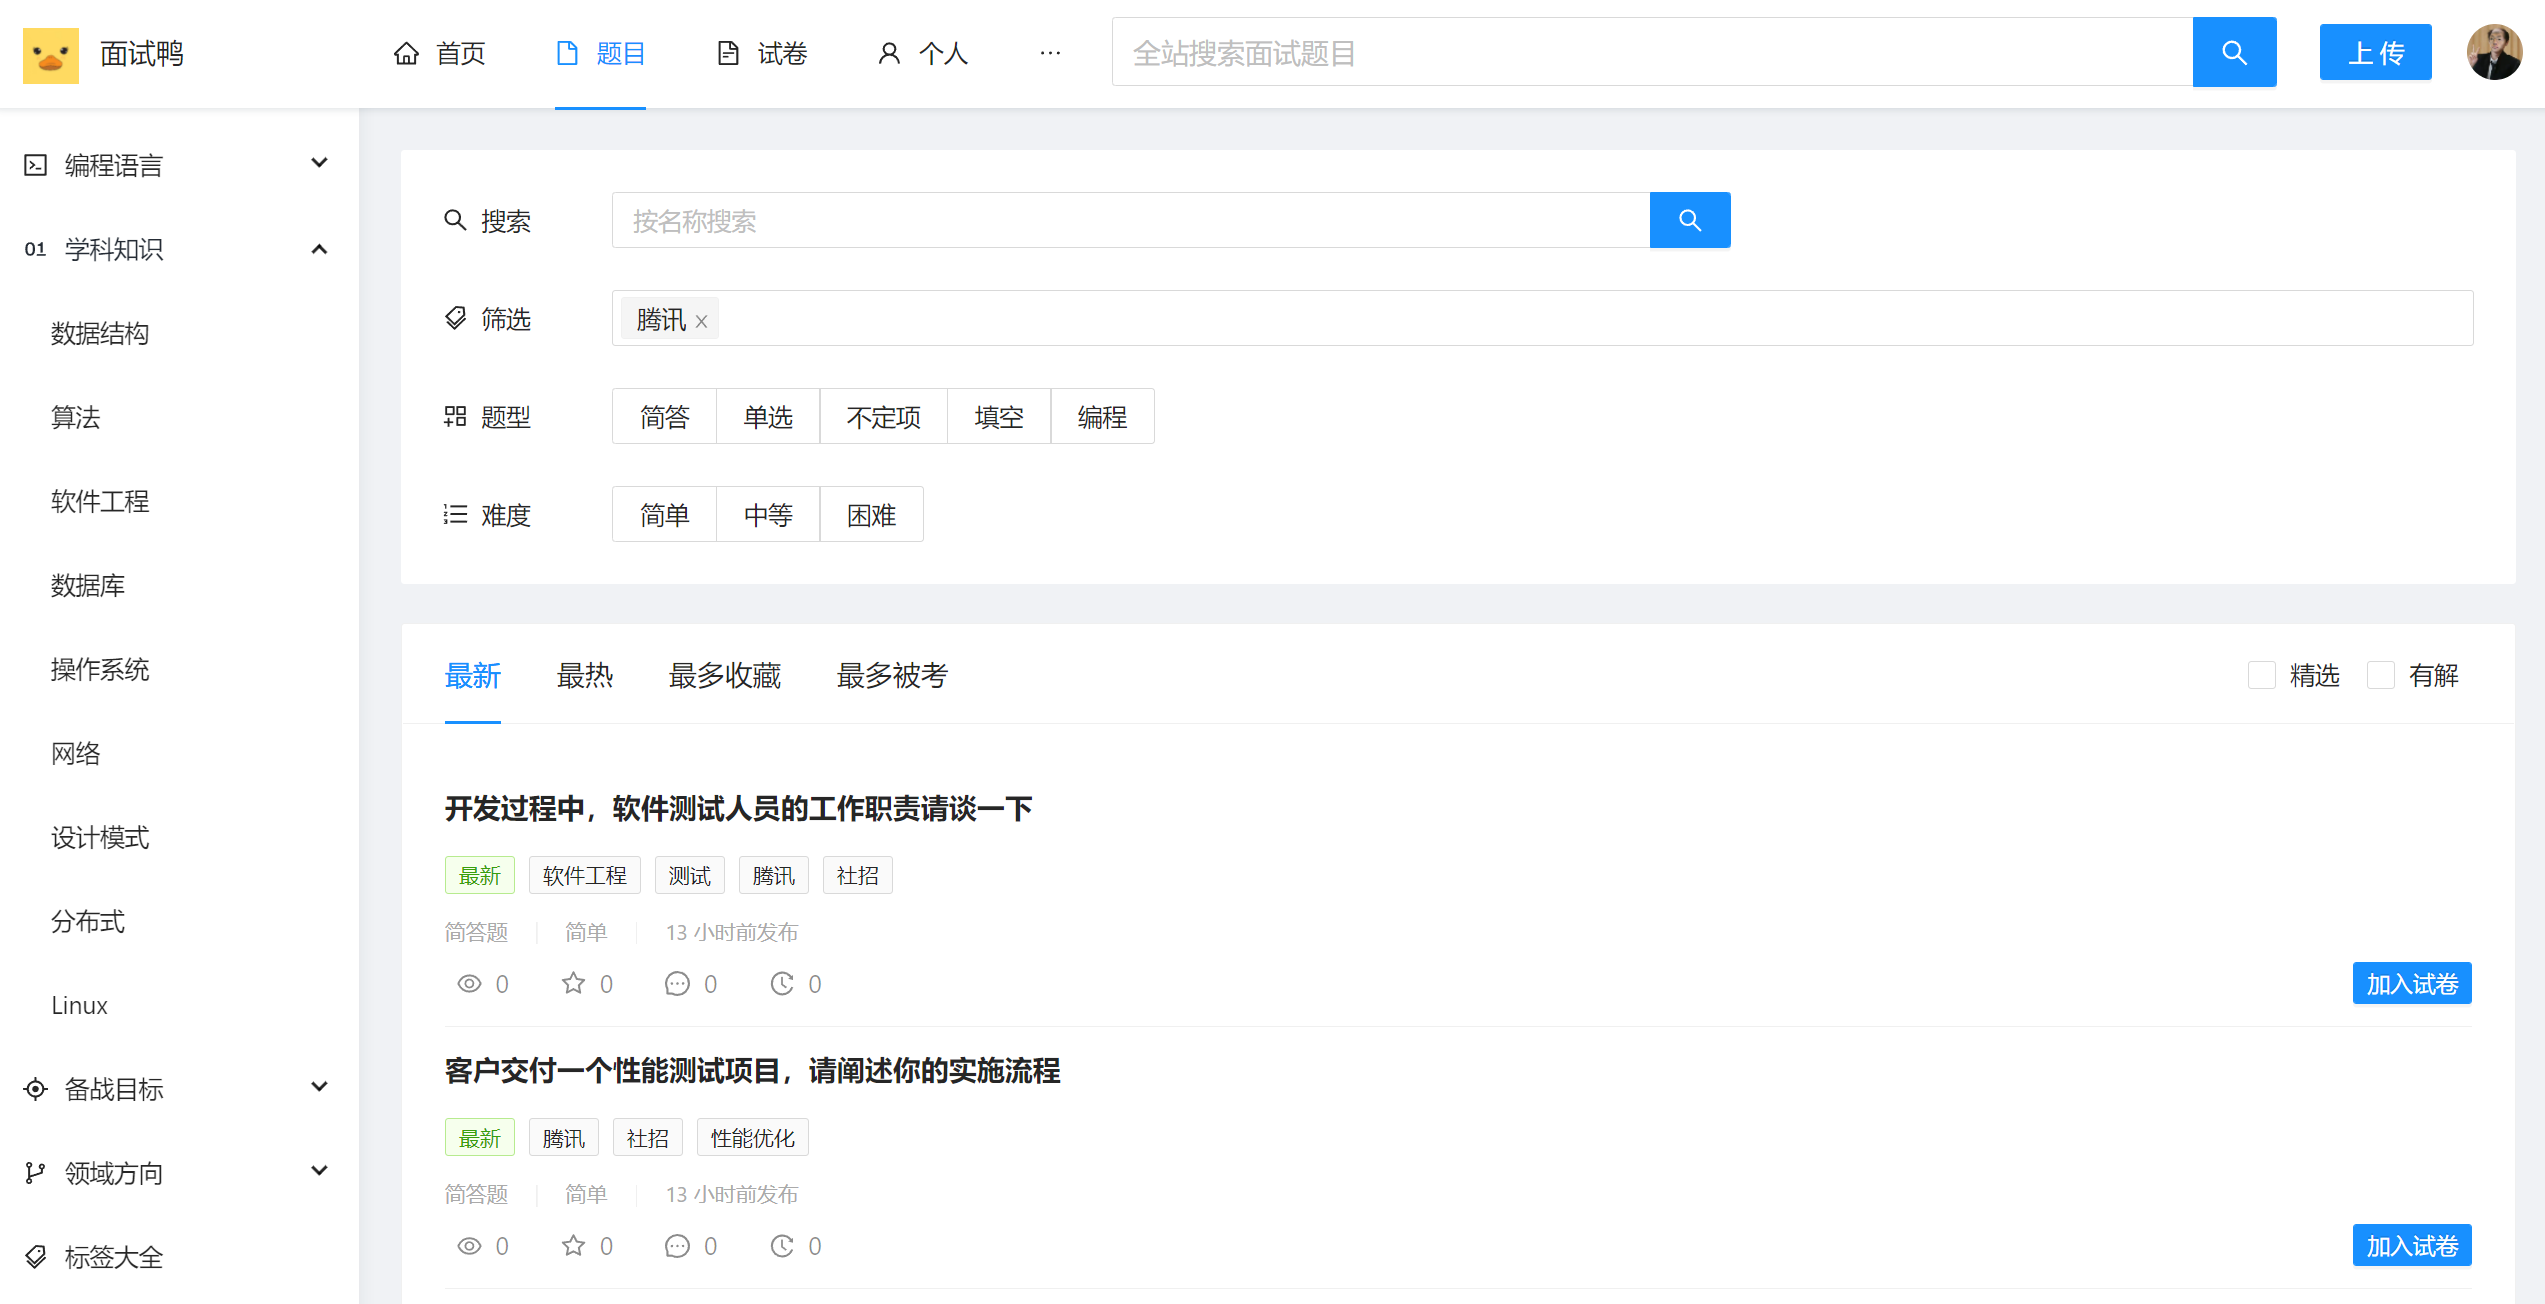
Task: Open the more options ellipsis menu
Action: pyautogui.click(x=1050, y=54)
